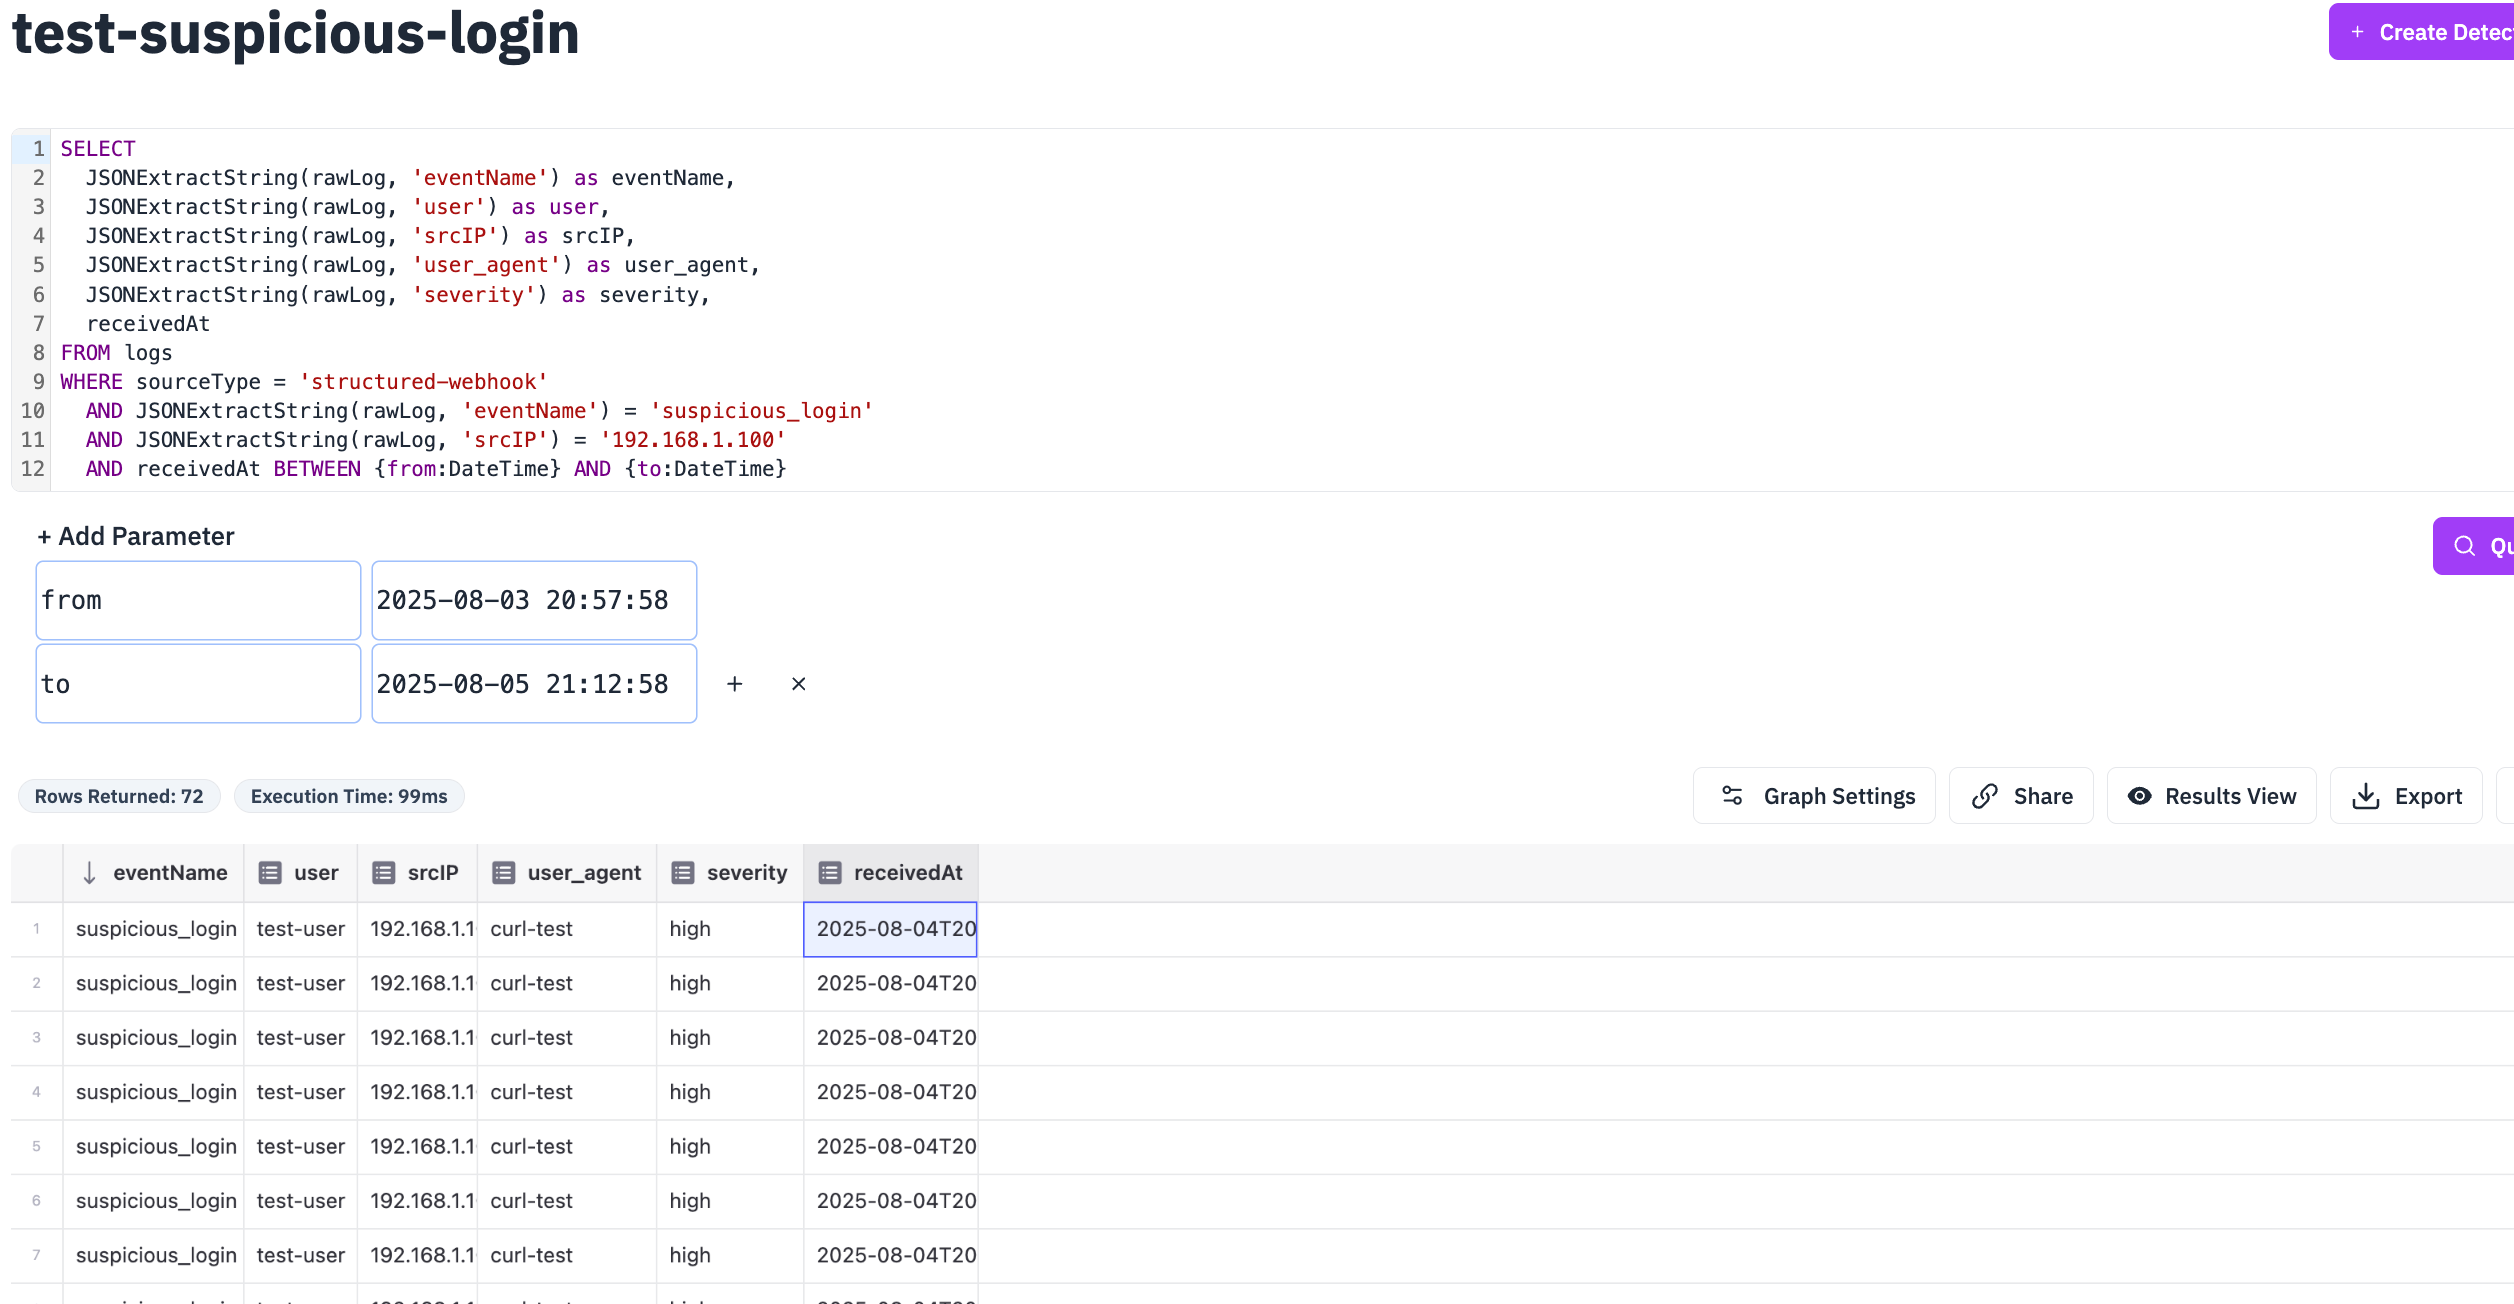This screenshot has width=2514, height=1304.
Task: Toggle sort order on the eventName column
Action: tap(90, 871)
